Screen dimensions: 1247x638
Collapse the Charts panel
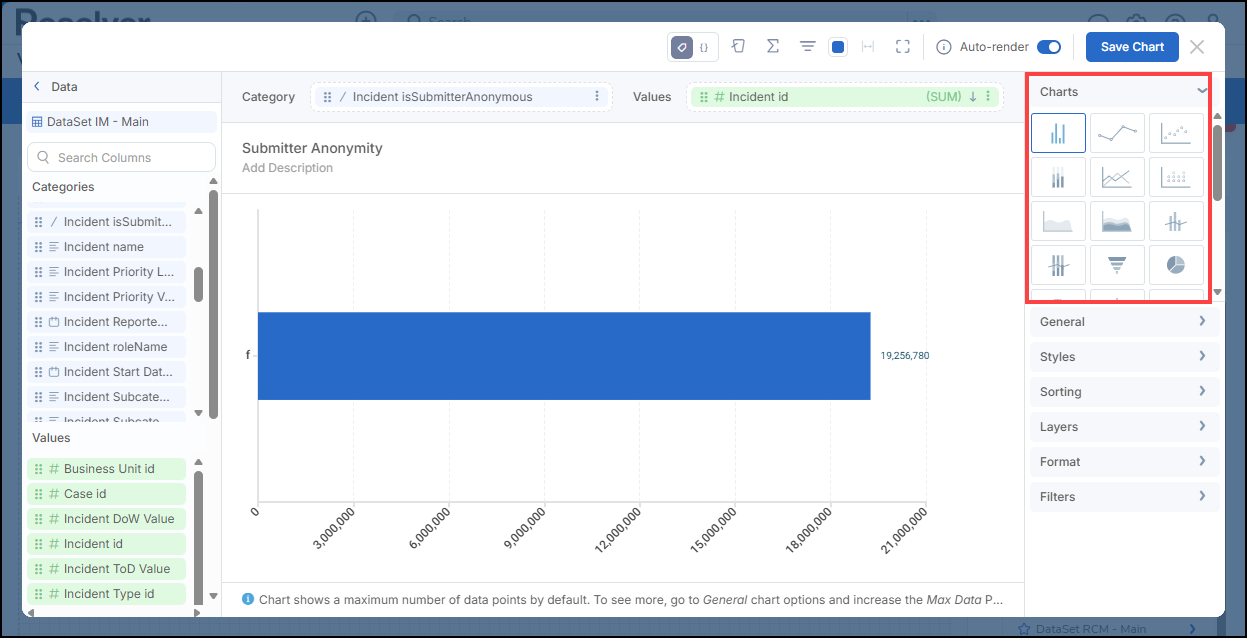[x=1201, y=91]
